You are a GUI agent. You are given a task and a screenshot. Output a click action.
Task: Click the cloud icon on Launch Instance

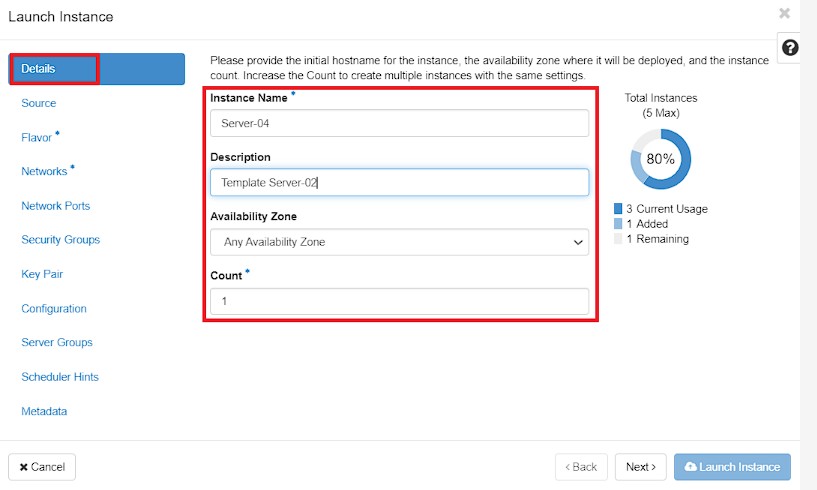pyautogui.click(x=690, y=467)
